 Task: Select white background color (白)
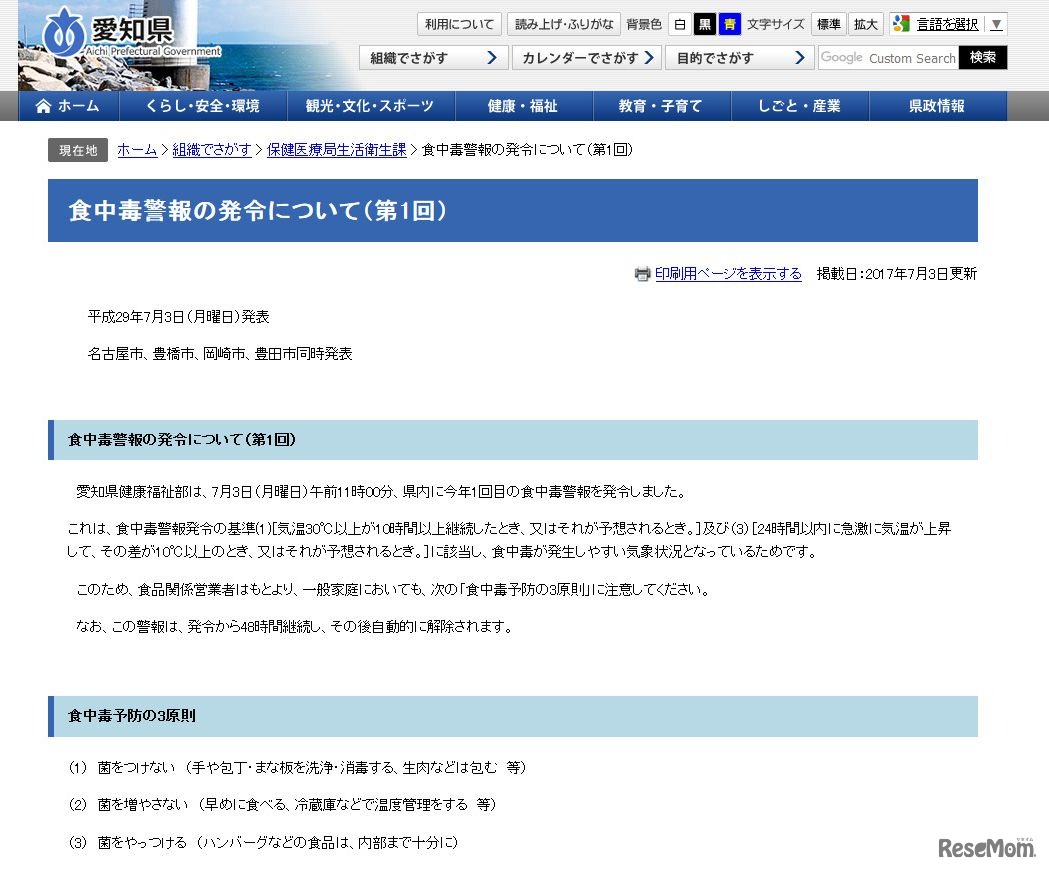click(x=679, y=25)
